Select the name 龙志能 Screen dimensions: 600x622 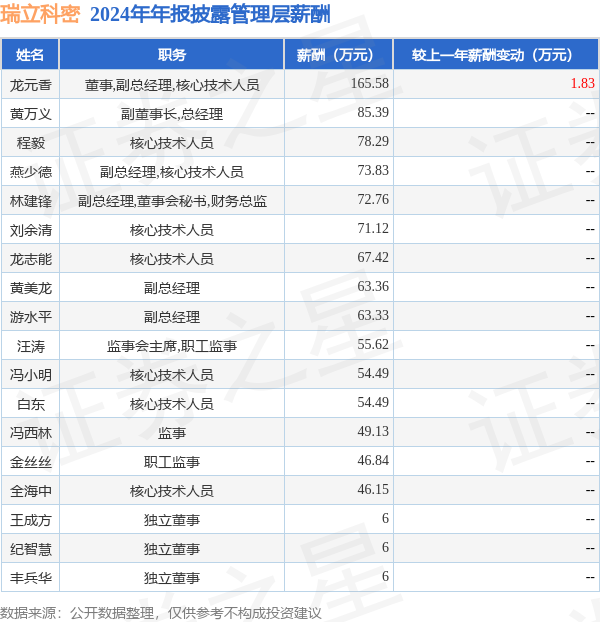(x=31, y=259)
